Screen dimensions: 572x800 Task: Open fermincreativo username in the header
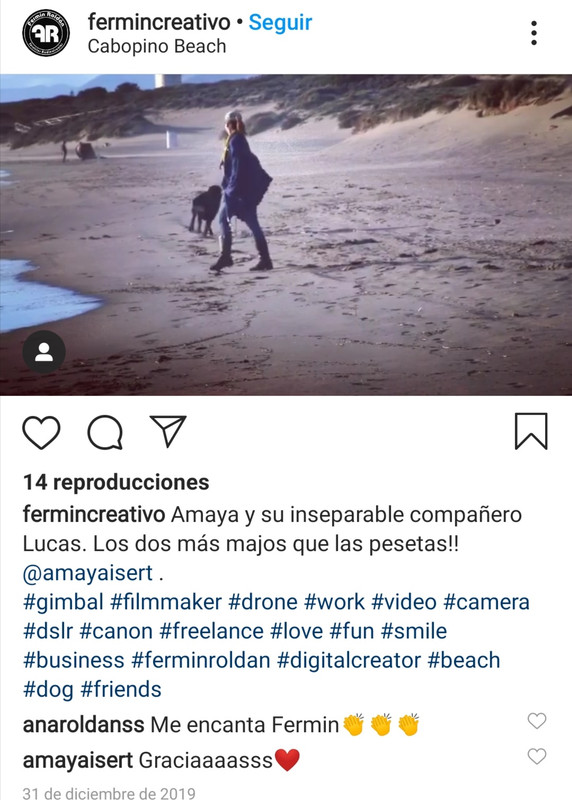(x=159, y=22)
